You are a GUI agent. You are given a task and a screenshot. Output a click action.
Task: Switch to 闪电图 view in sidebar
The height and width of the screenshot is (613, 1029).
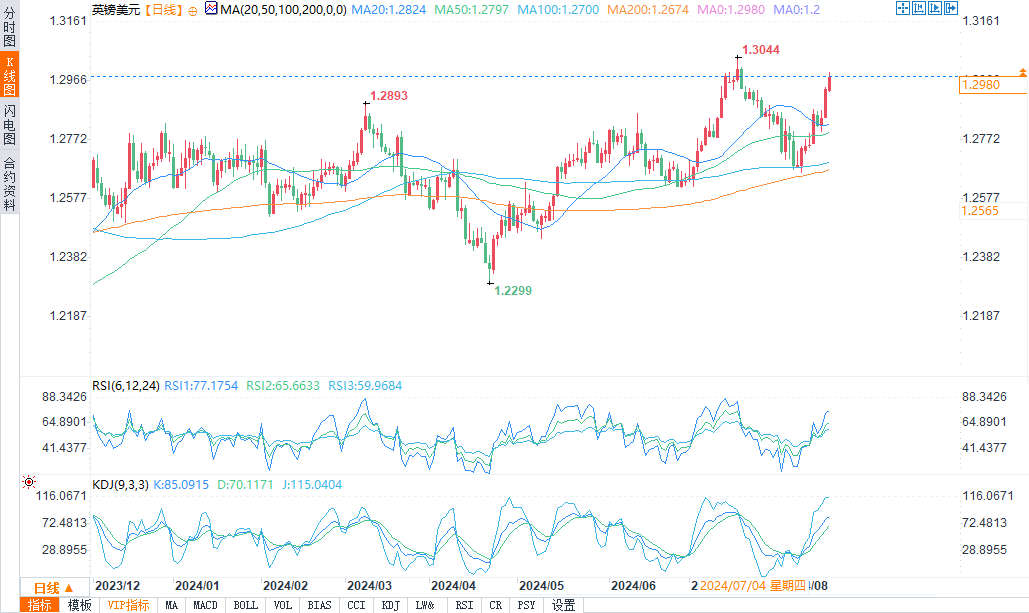(x=9, y=124)
